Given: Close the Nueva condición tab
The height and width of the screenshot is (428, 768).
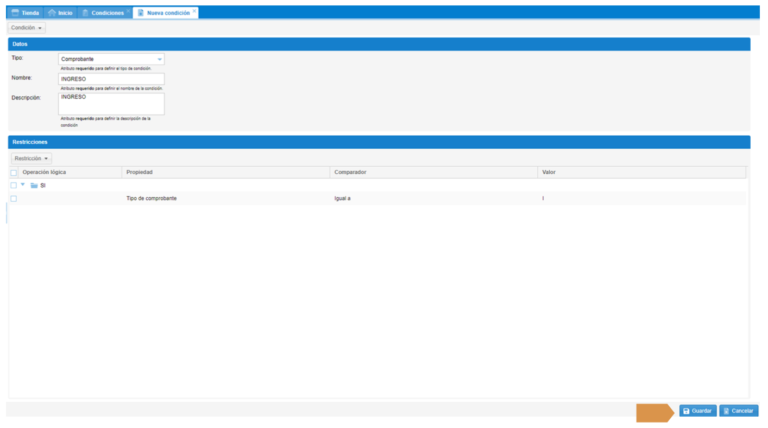Looking at the screenshot, I should (194, 12).
